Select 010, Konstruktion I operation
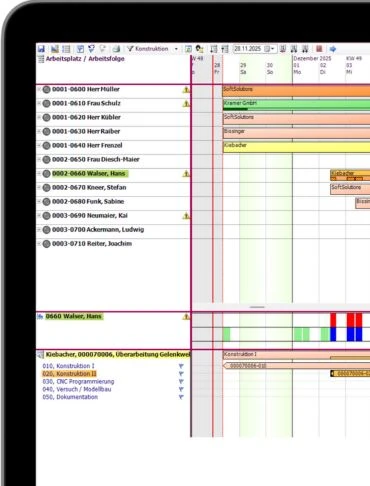 point(68,366)
